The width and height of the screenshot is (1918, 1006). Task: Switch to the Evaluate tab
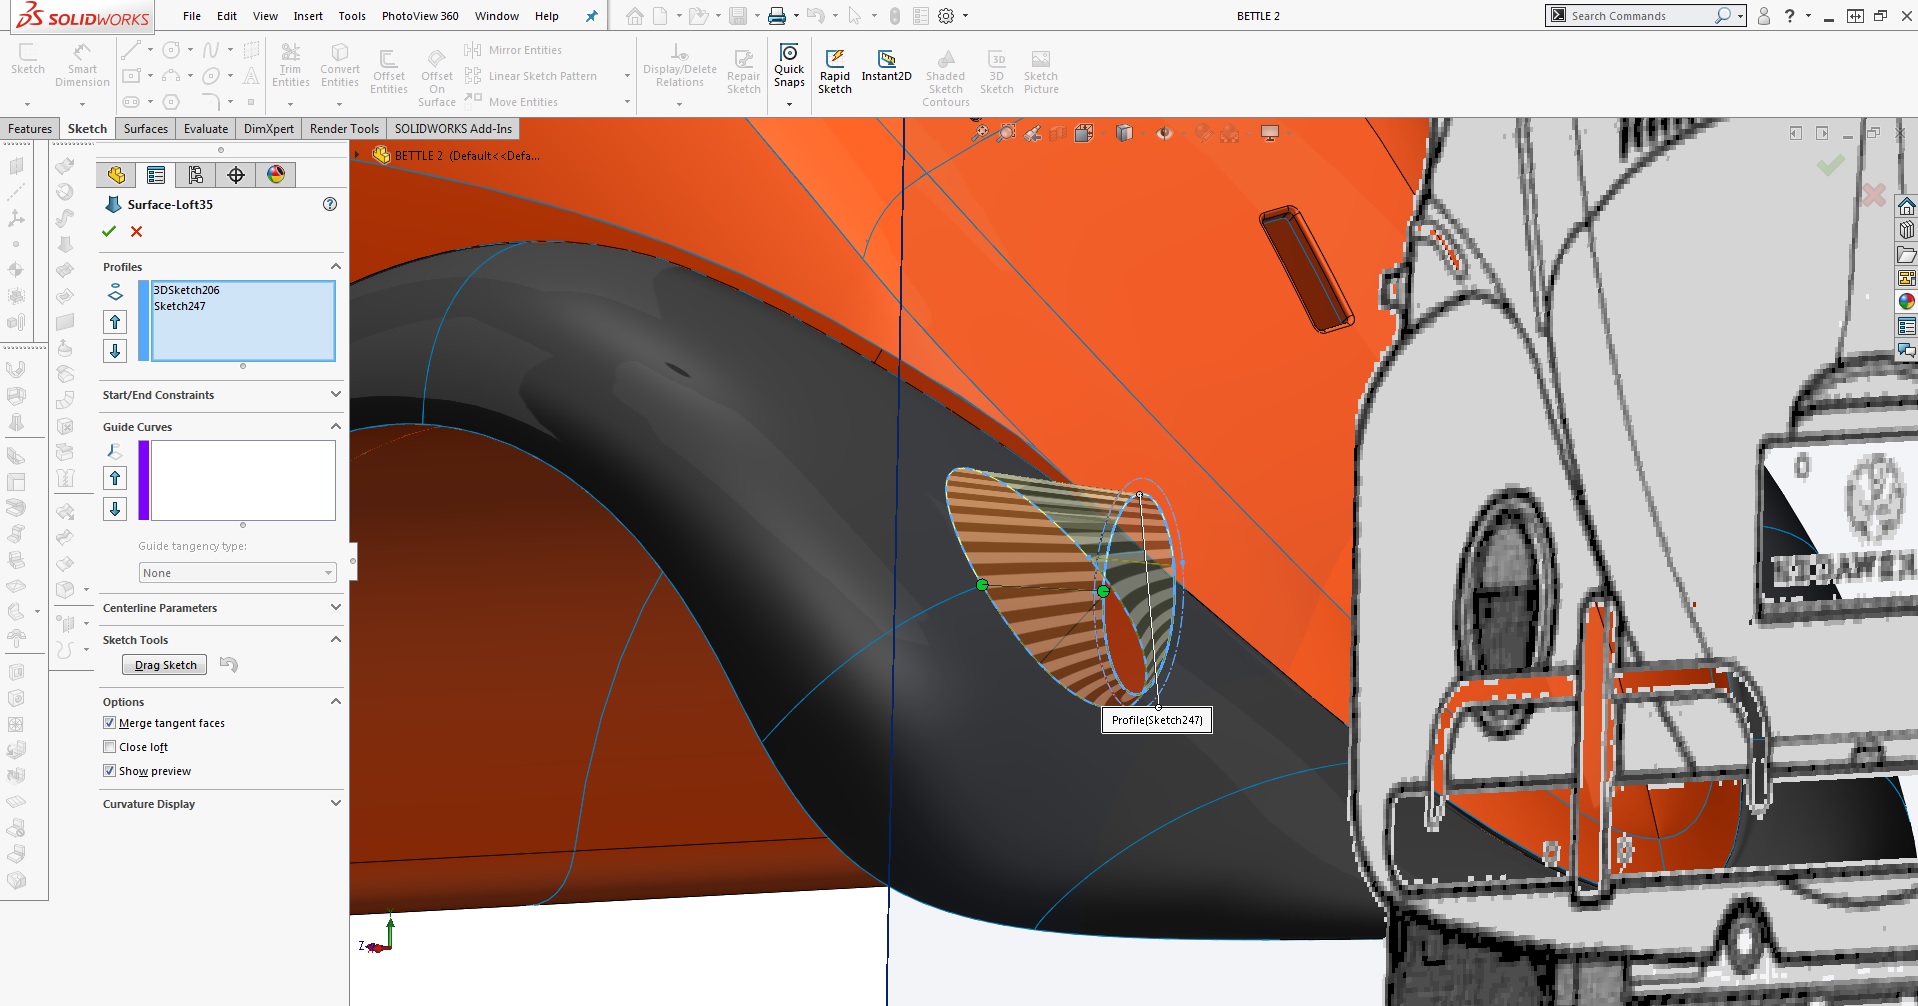pyautogui.click(x=206, y=129)
